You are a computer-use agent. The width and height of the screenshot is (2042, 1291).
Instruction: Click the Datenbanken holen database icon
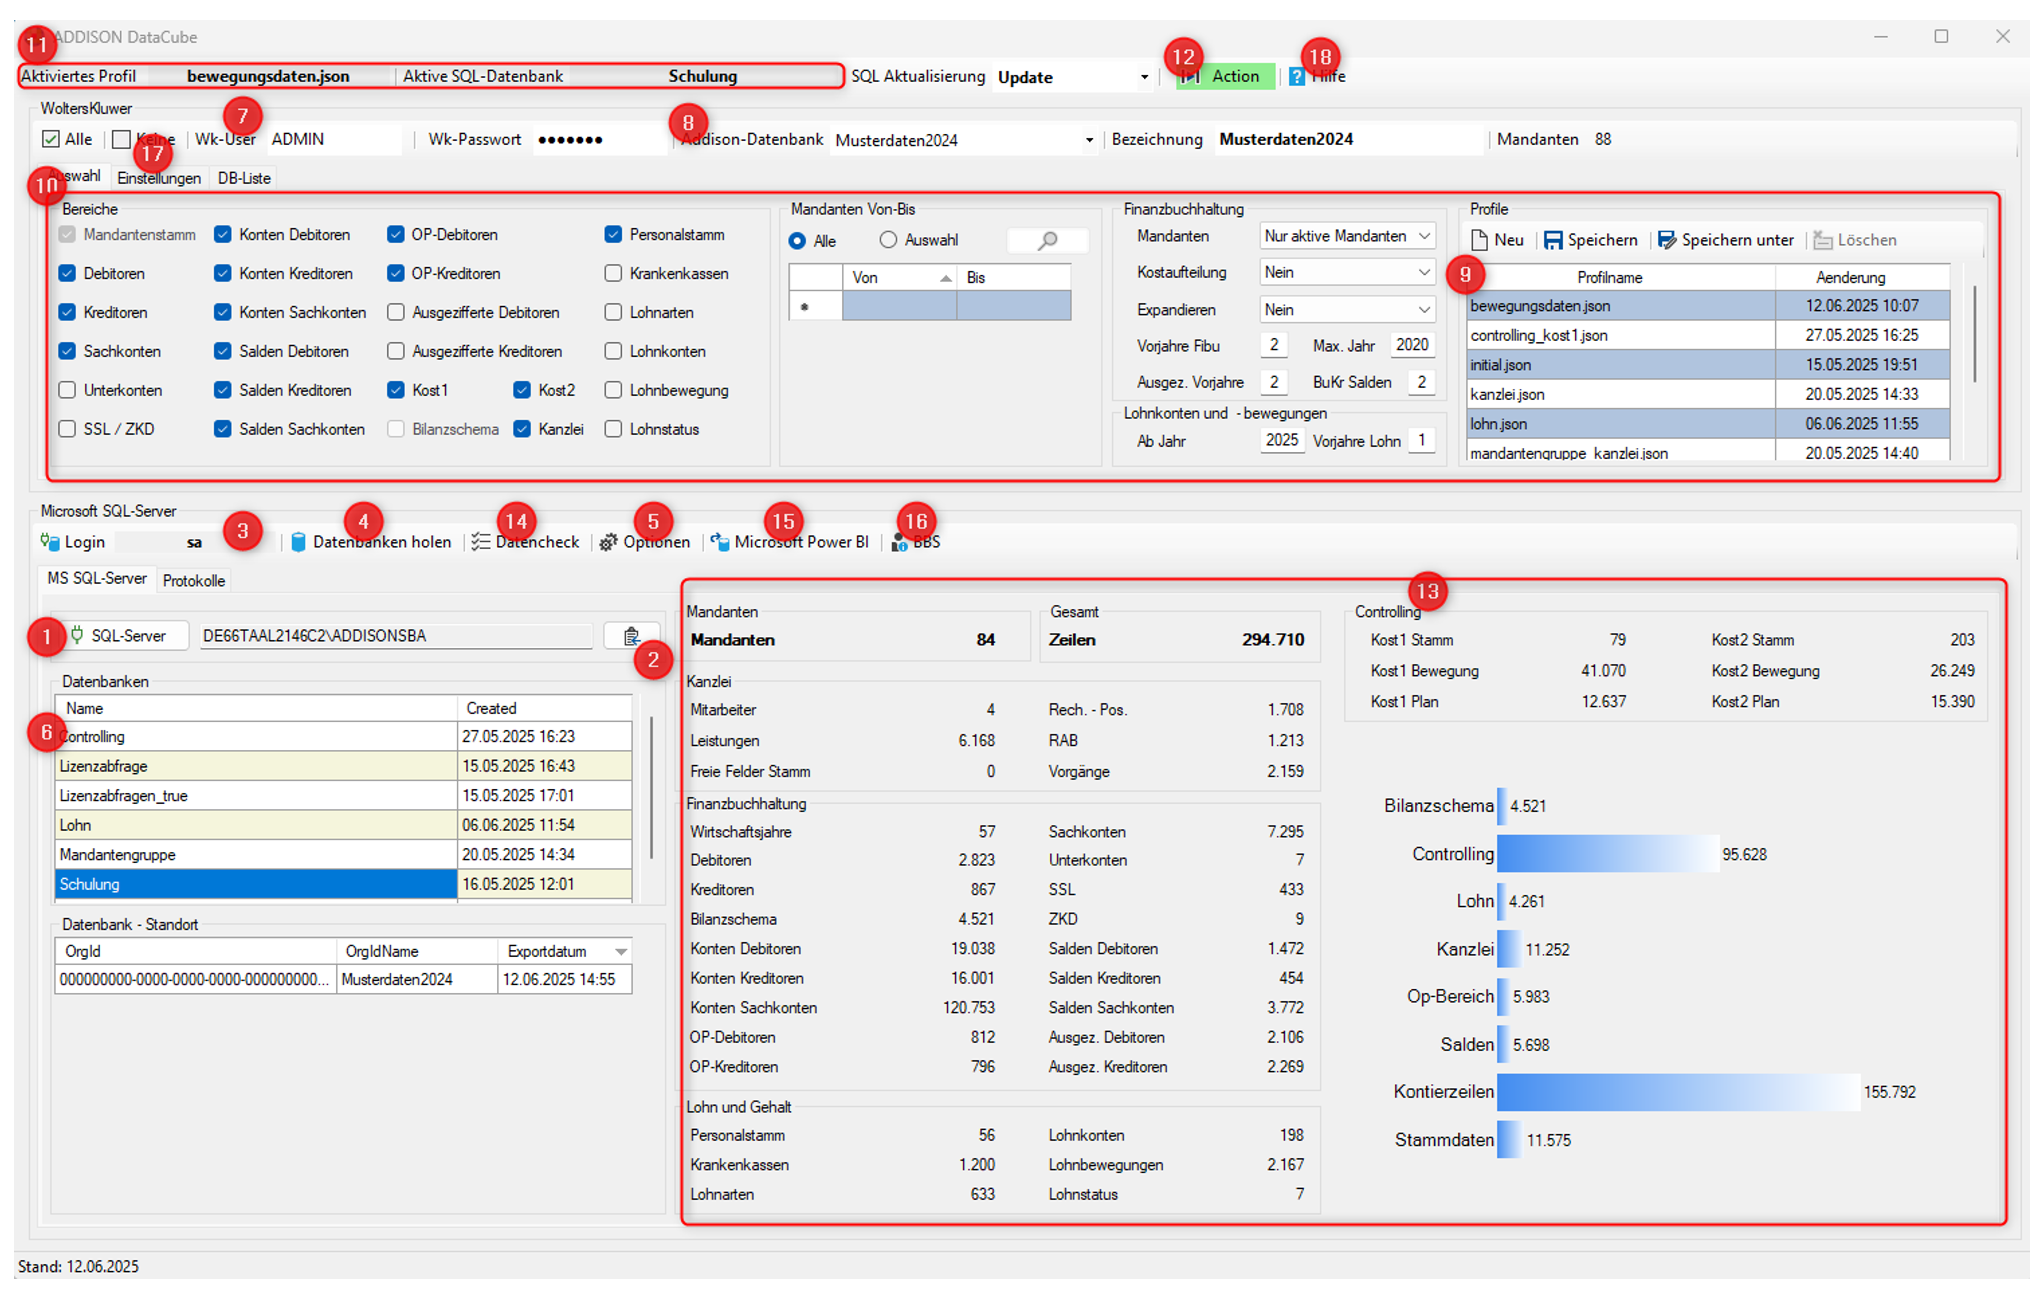click(298, 542)
